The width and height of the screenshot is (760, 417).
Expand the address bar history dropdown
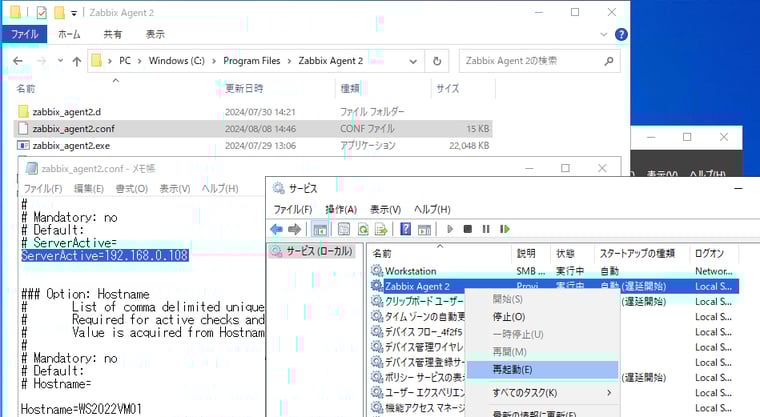(x=413, y=61)
